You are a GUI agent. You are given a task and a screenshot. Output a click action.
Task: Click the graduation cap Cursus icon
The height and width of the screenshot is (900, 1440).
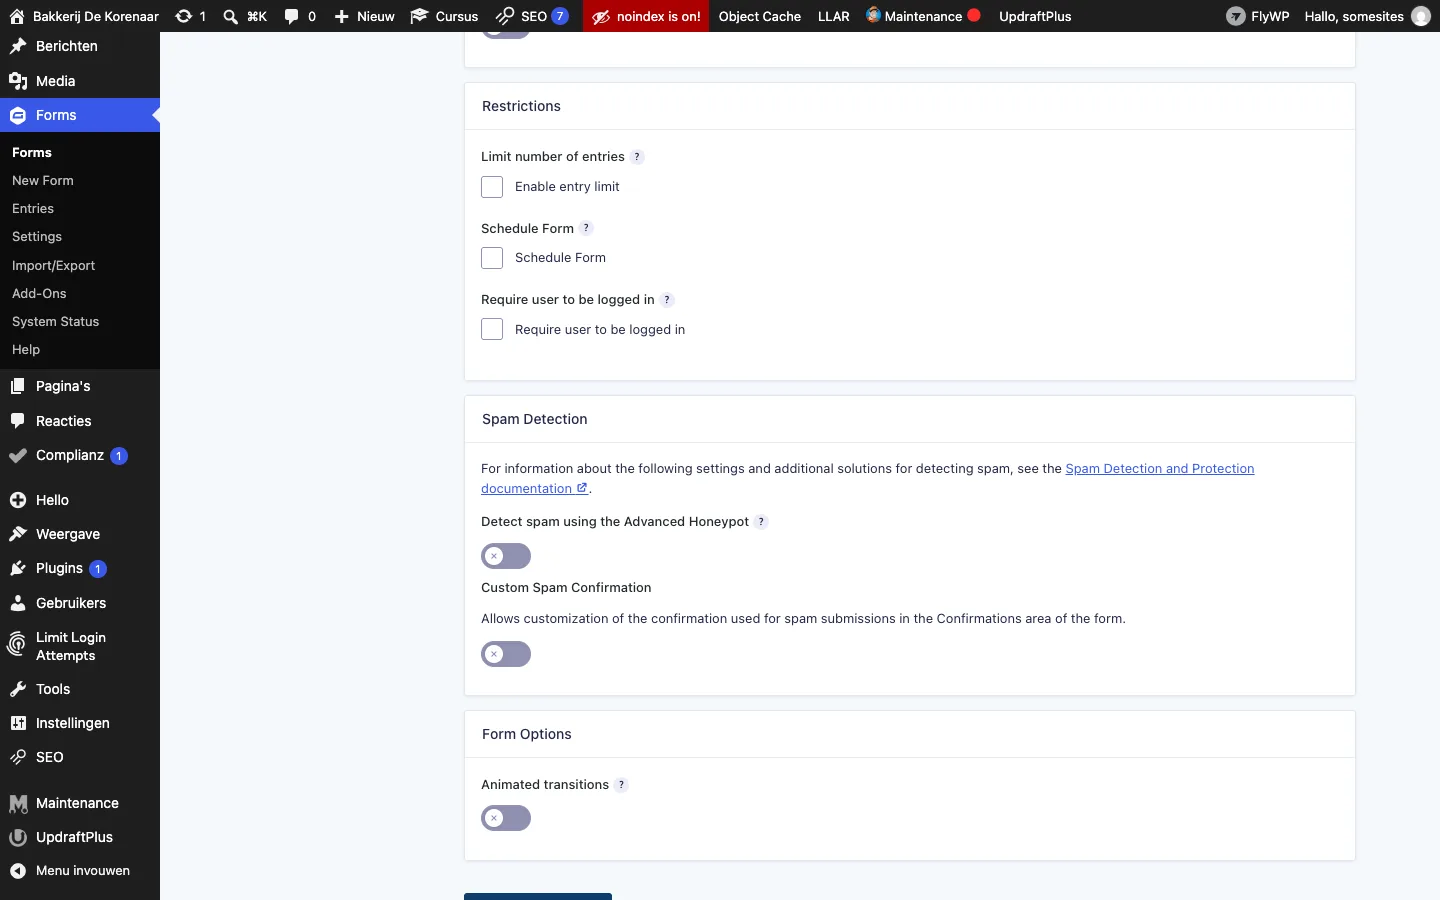coord(419,16)
